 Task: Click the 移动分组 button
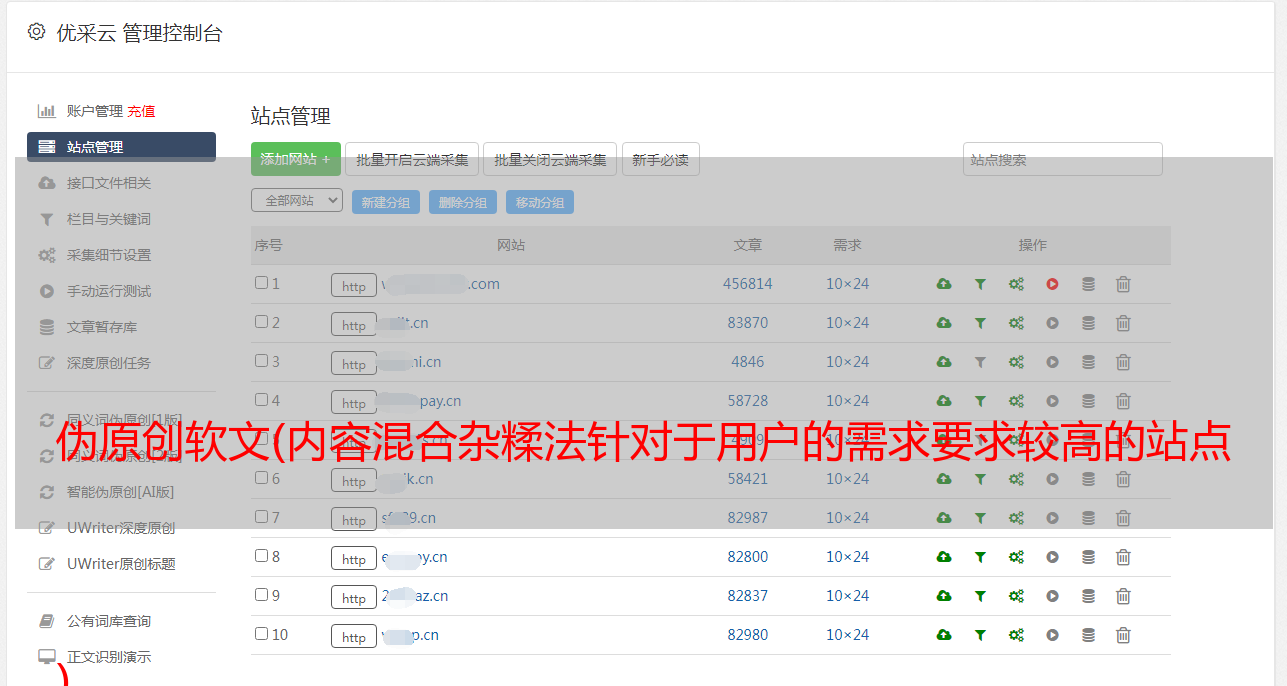pyautogui.click(x=539, y=202)
